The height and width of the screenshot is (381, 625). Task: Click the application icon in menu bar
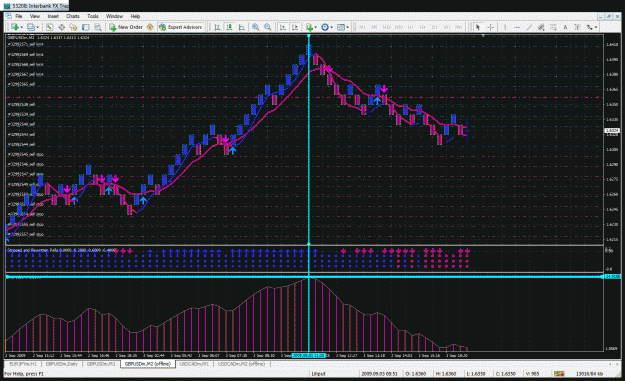pyautogui.click(x=8, y=16)
